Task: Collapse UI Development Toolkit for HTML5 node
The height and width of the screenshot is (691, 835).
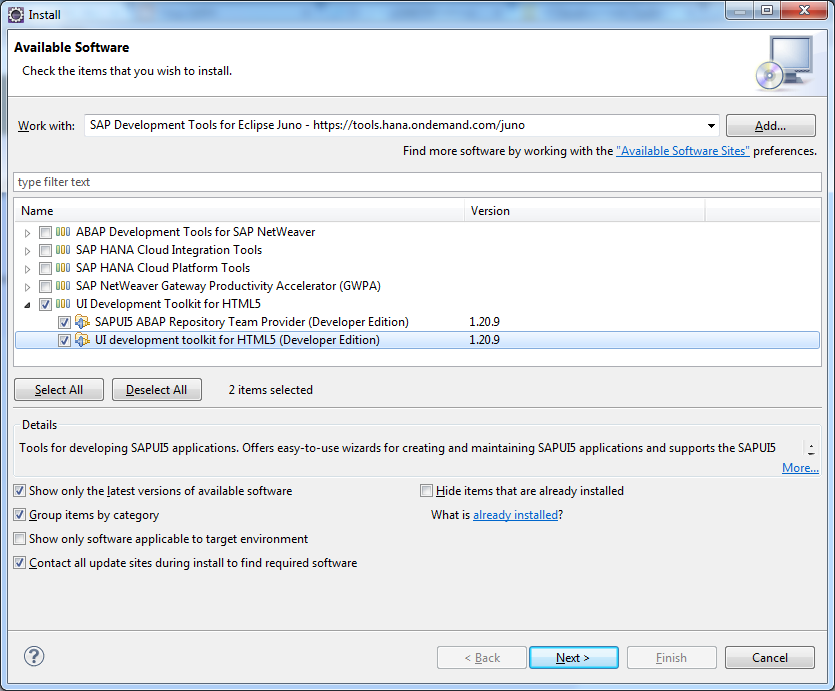Action: 27,305
